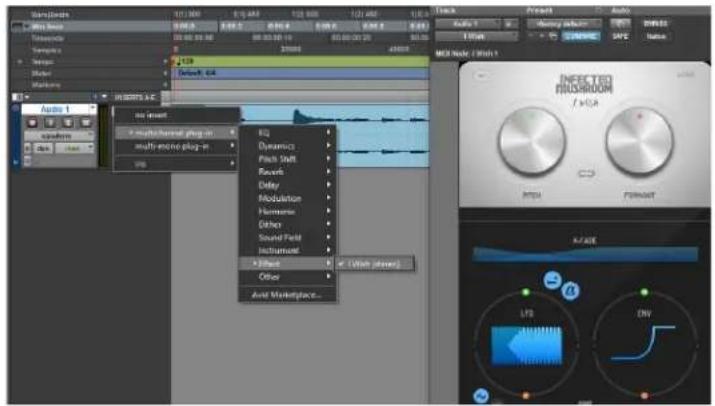Click 'Avid Marketplace...' menu entry
The height and width of the screenshot is (406, 715).
pos(287,295)
